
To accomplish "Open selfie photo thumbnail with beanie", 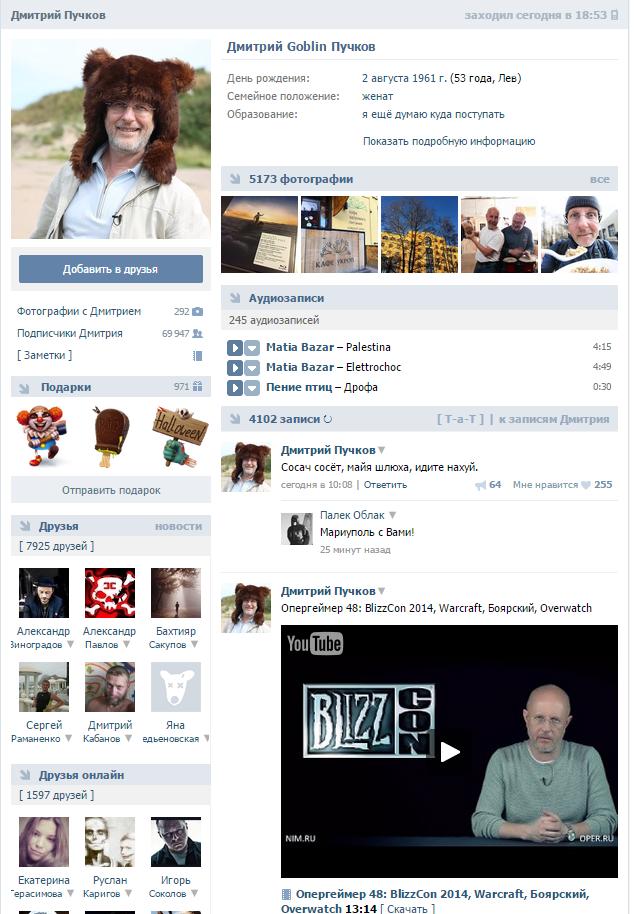I will coord(579,234).
